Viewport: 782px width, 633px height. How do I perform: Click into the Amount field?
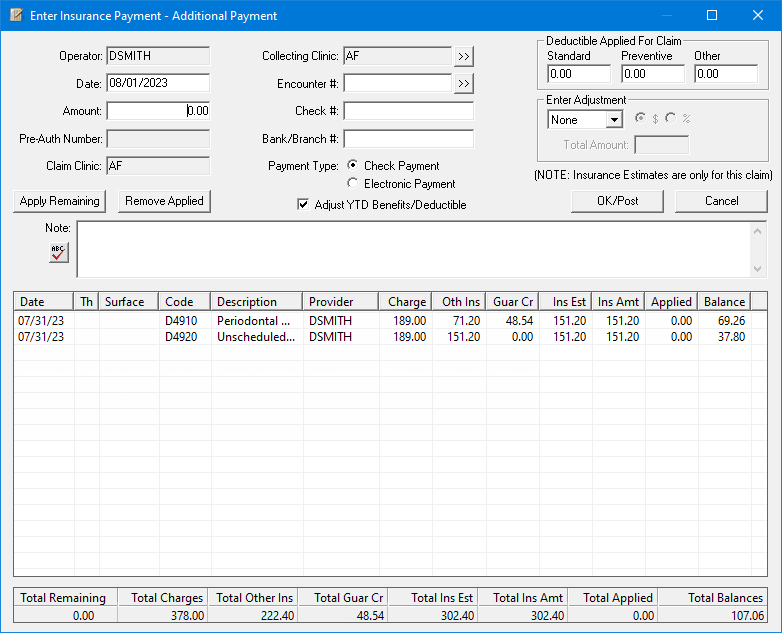click(158, 111)
